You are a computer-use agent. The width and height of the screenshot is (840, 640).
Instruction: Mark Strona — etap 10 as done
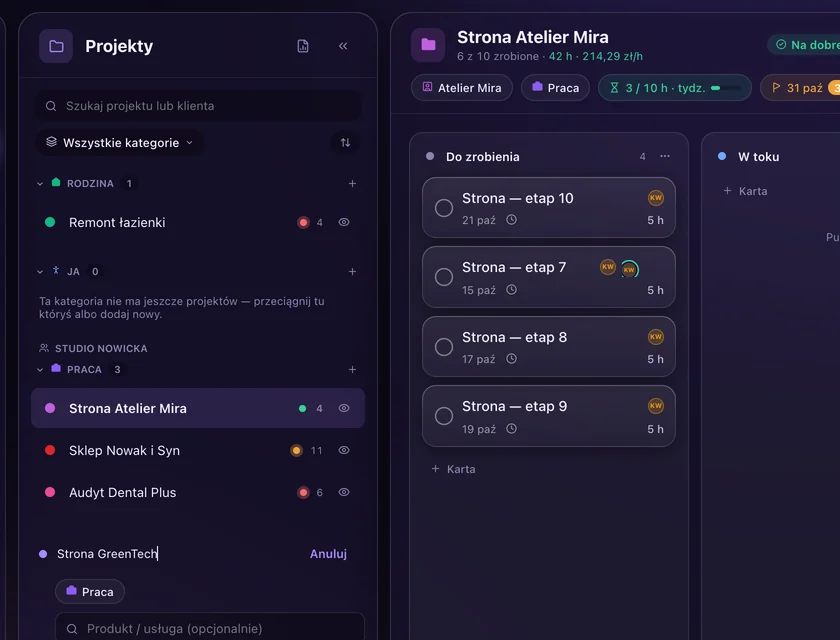pos(444,208)
